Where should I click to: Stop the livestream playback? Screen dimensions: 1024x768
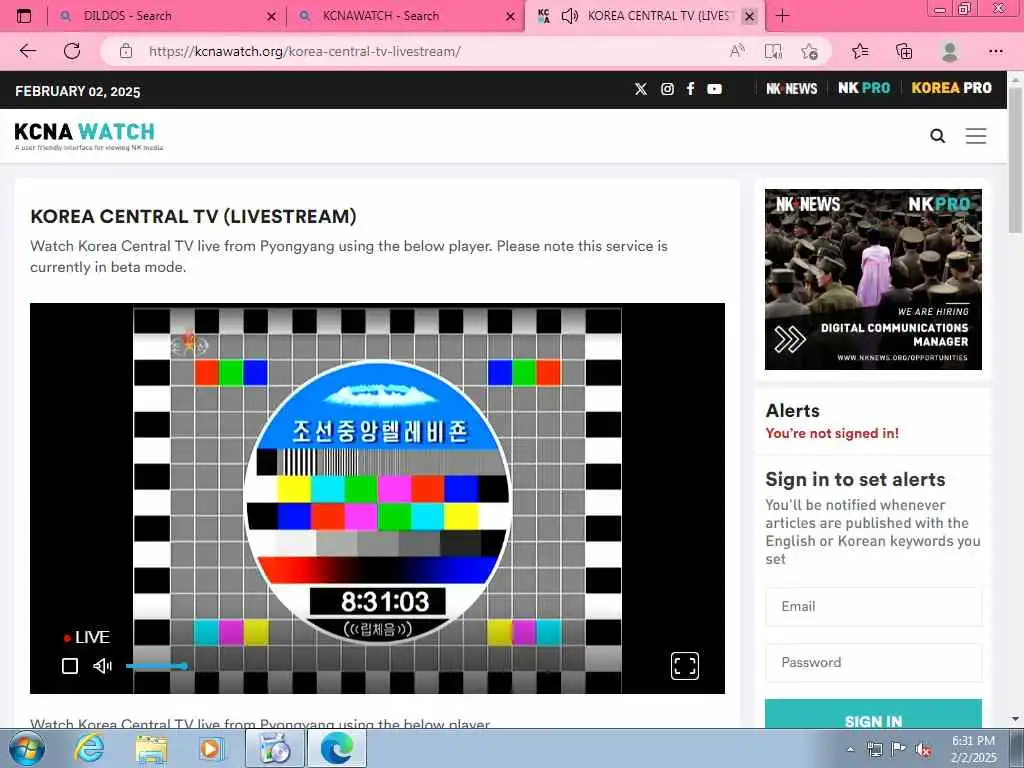point(70,666)
